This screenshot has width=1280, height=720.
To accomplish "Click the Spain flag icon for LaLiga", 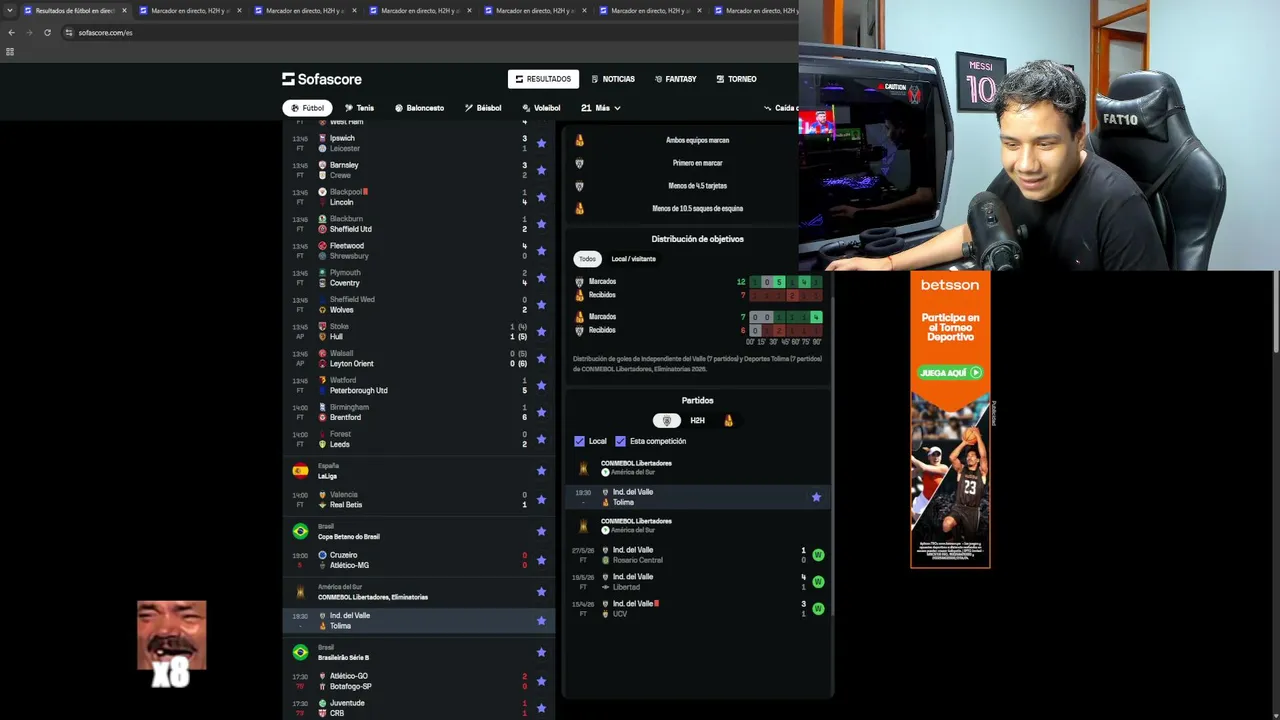I will pos(300,471).
